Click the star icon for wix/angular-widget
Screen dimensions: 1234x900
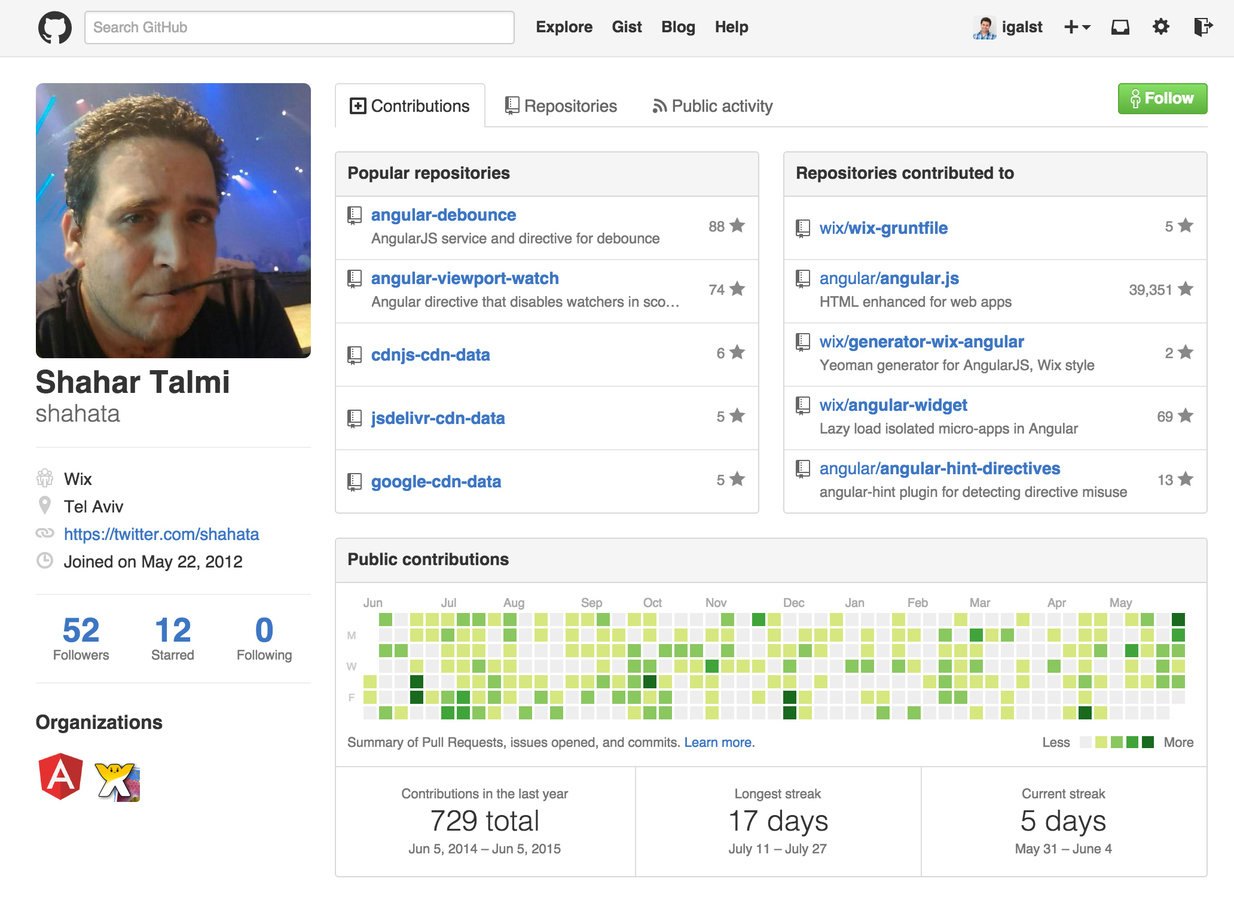click(x=1185, y=416)
